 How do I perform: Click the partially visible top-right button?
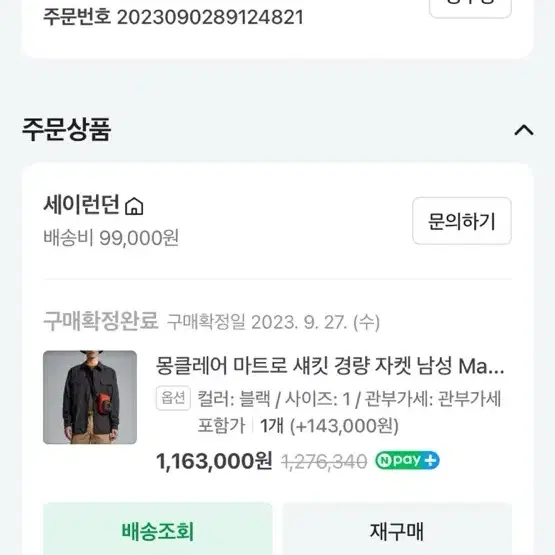point(470,8)
